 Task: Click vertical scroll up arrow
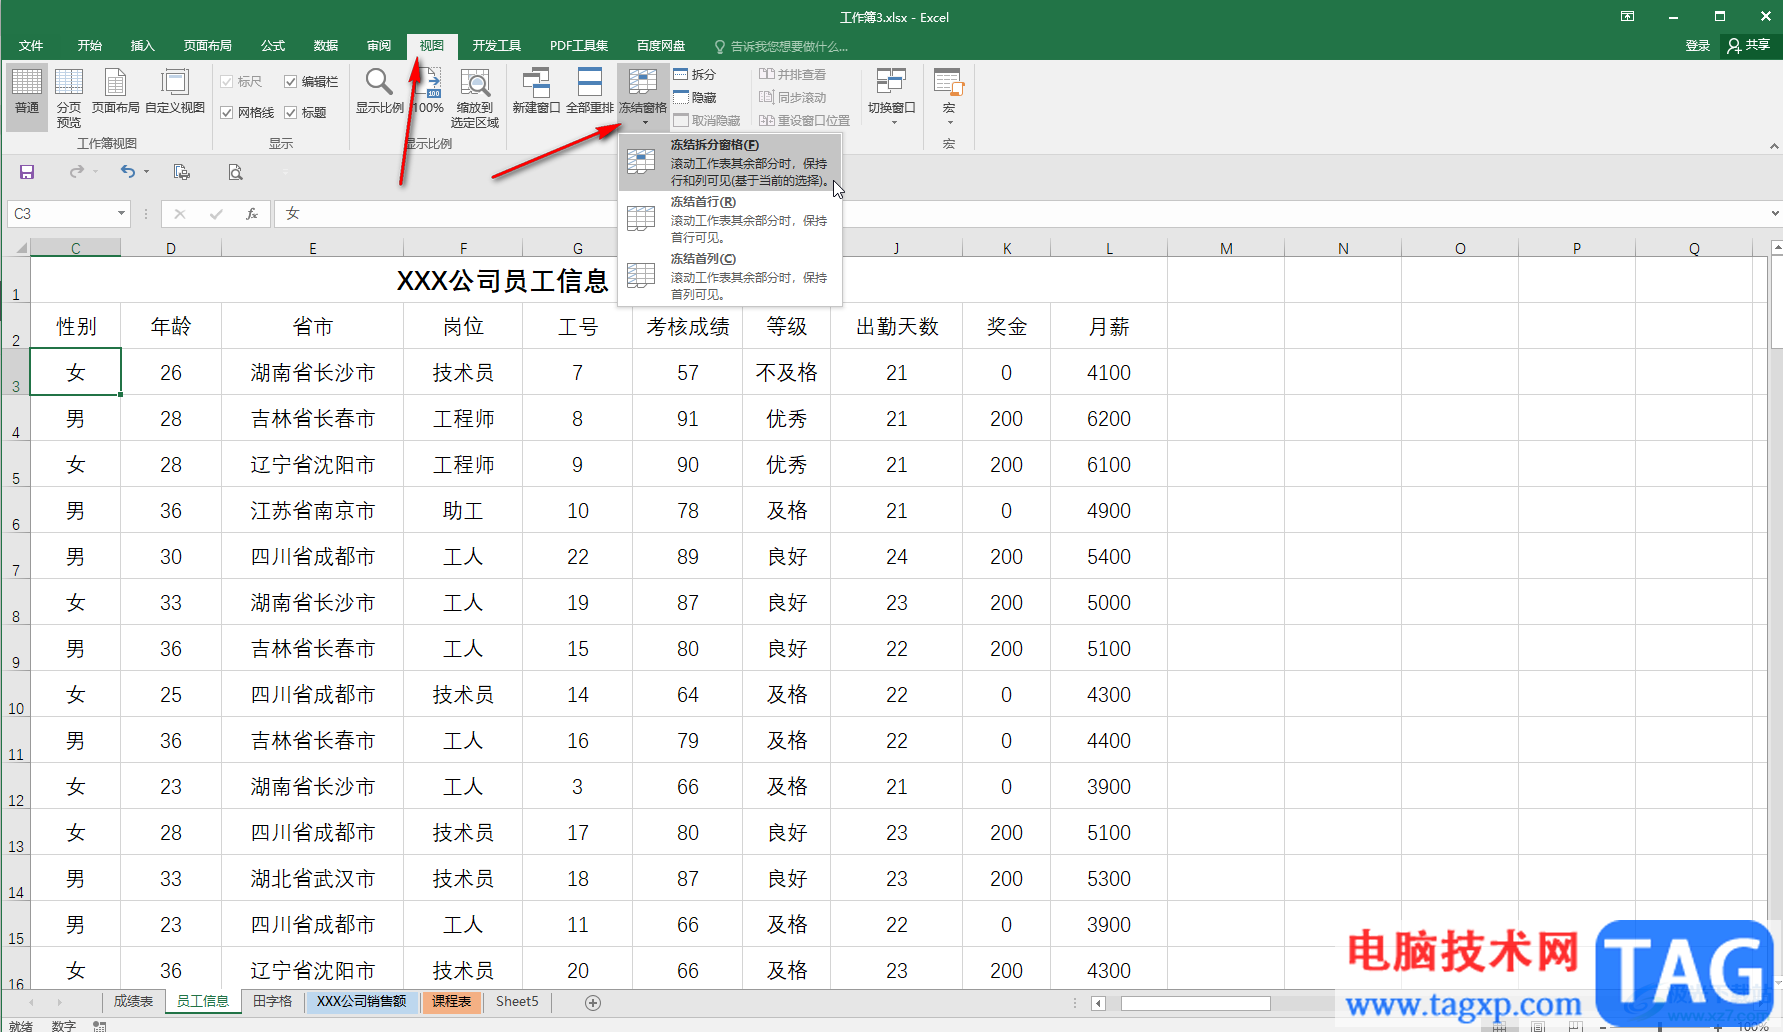(x=1776, y=247)
